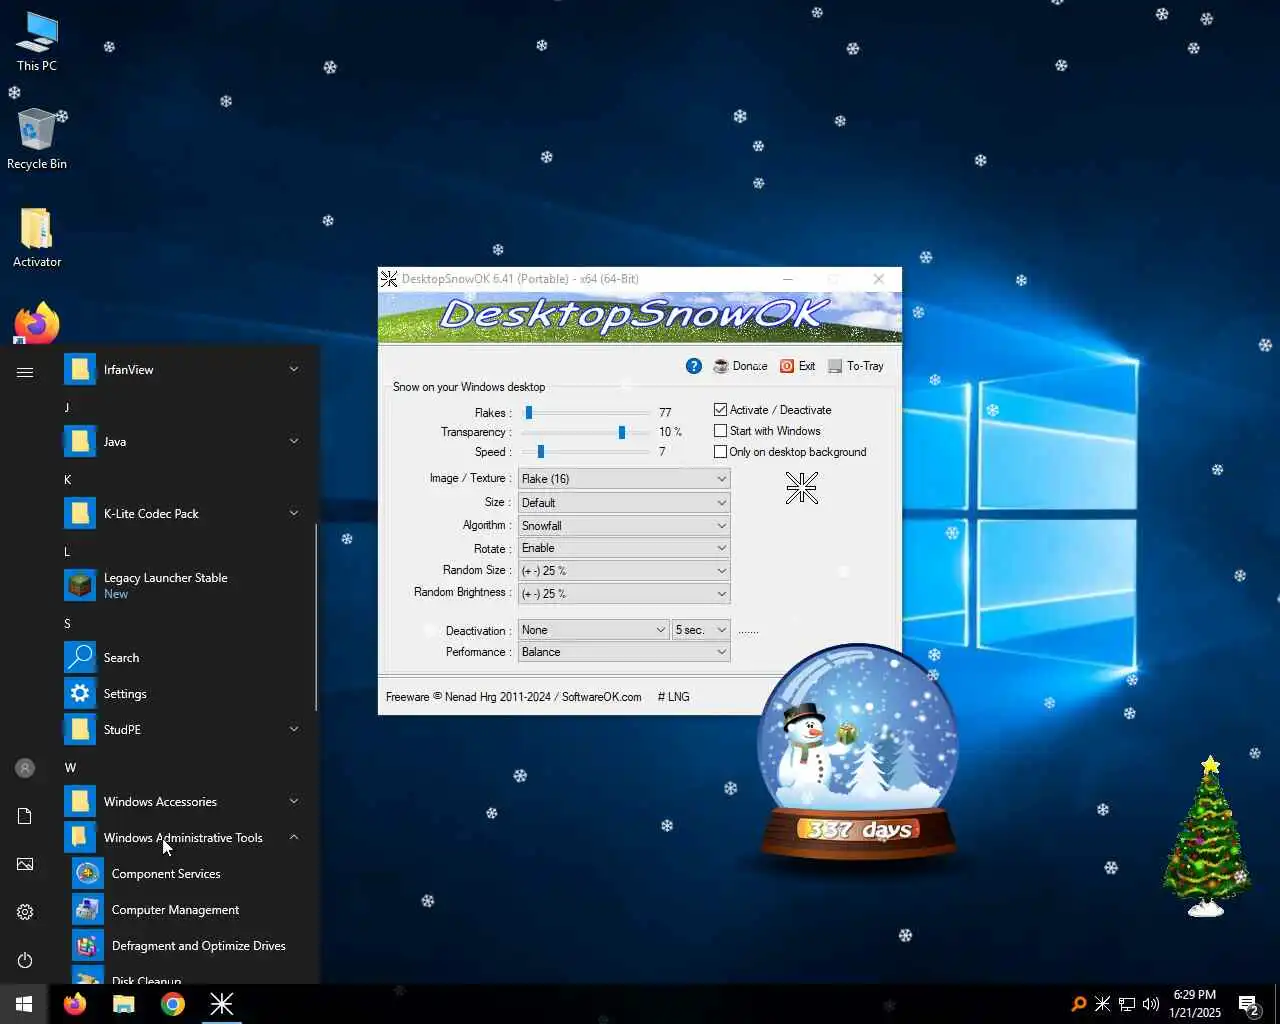Open the 5 sec. deactivation time dropdown
This screenshot has width=1280, height=1024.
(x=702, y=630)
